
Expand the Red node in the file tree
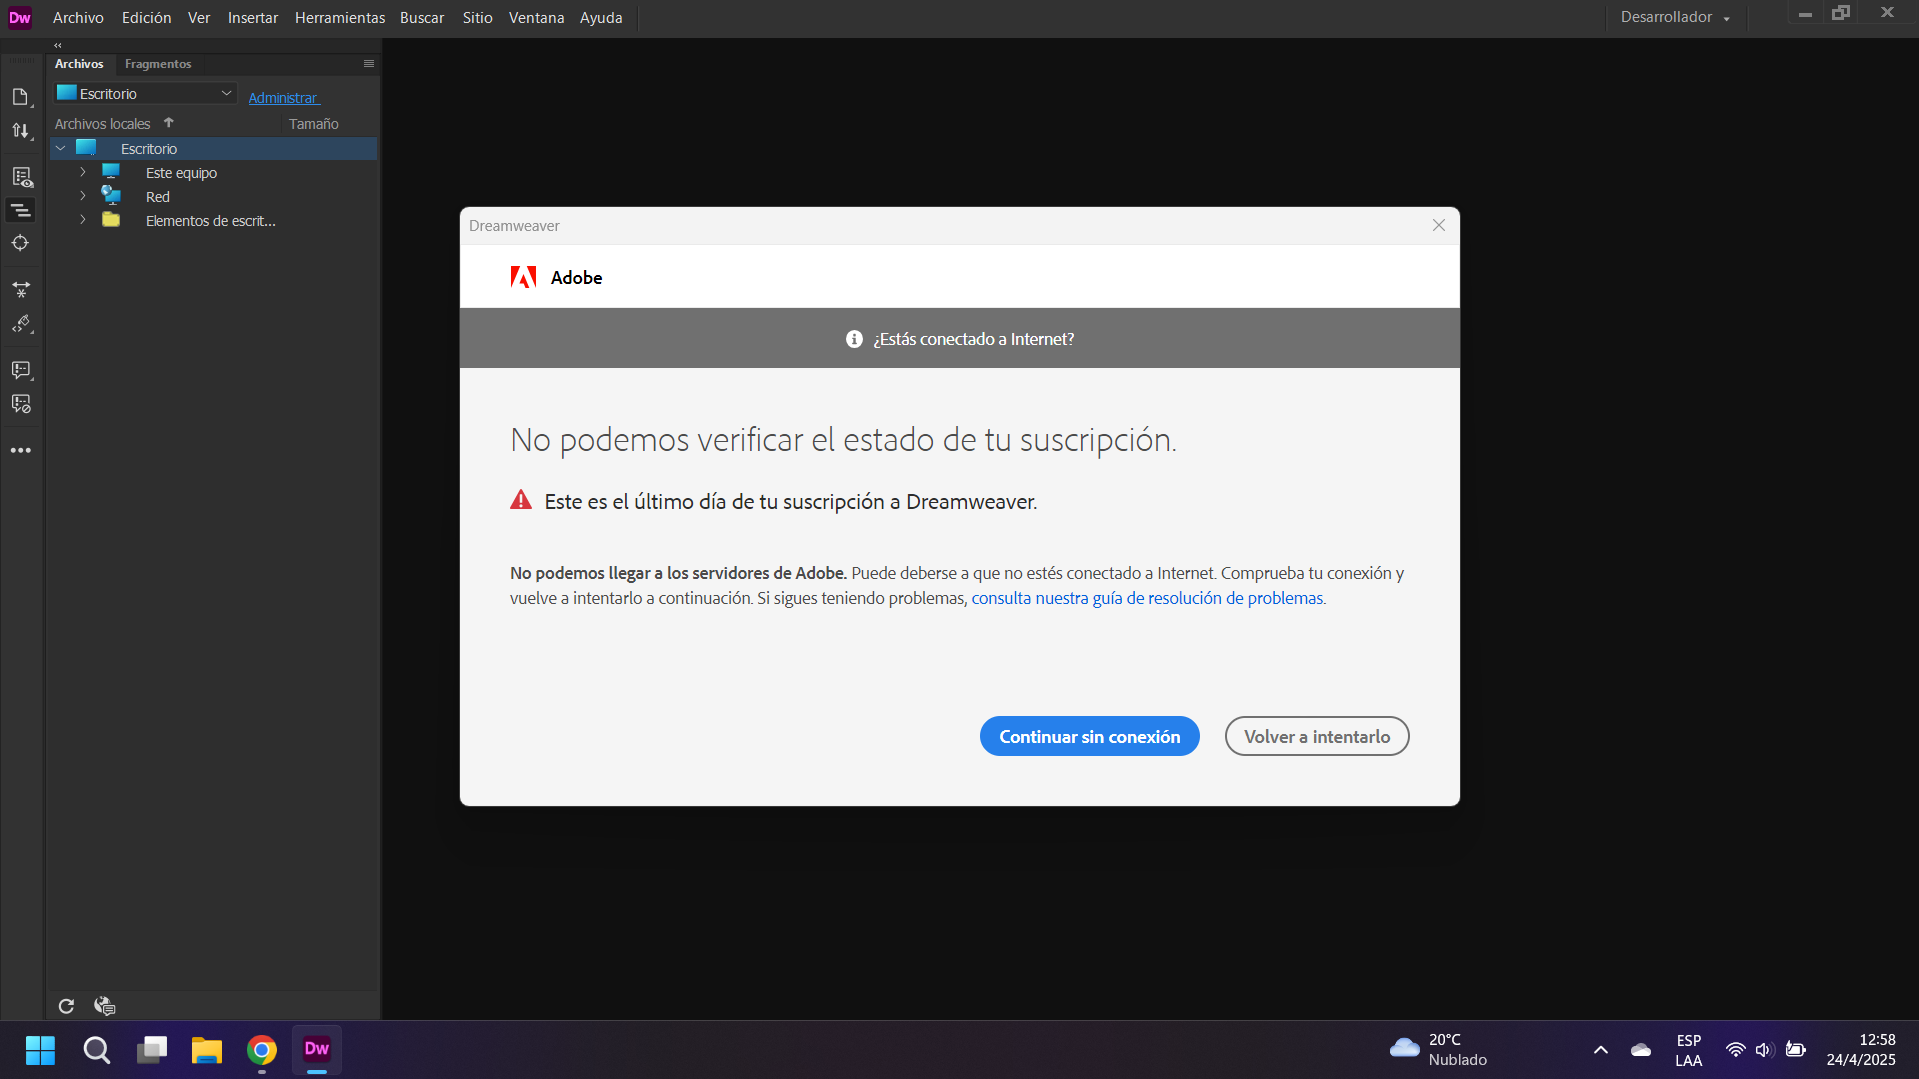point(82,196)
